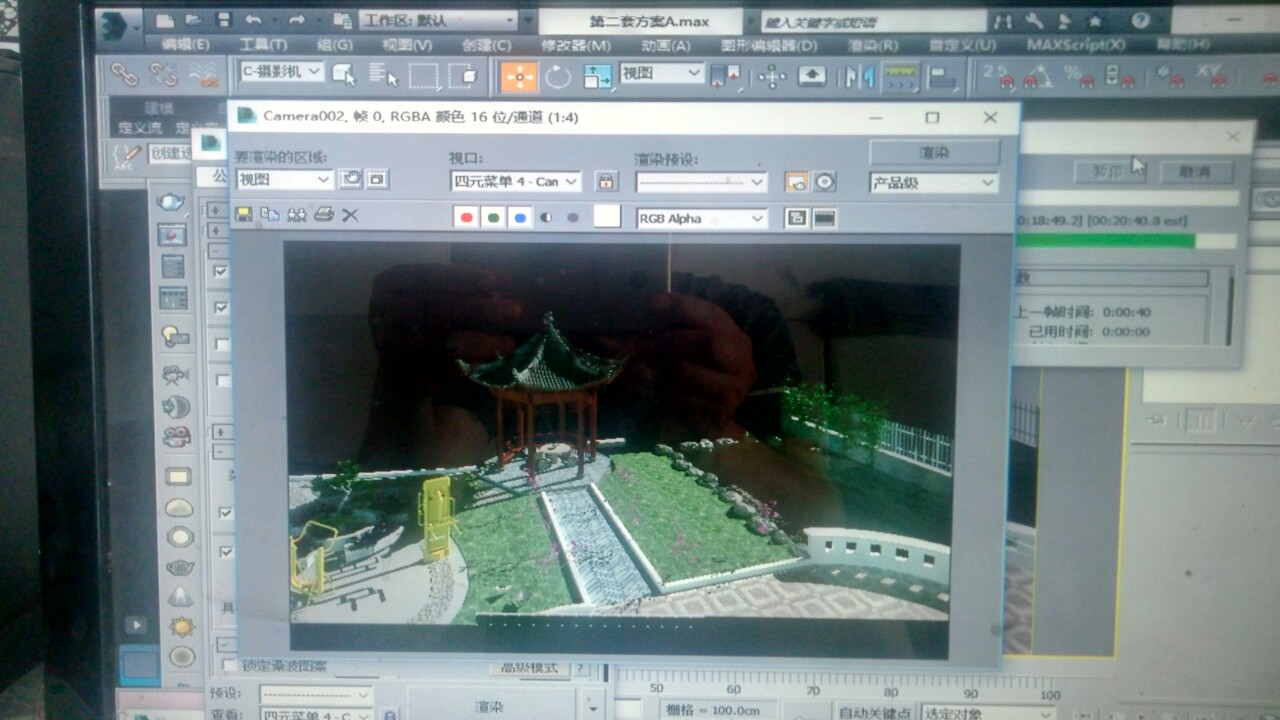Click the 取消 button in rendering dialog

[x=1195, y=172]
